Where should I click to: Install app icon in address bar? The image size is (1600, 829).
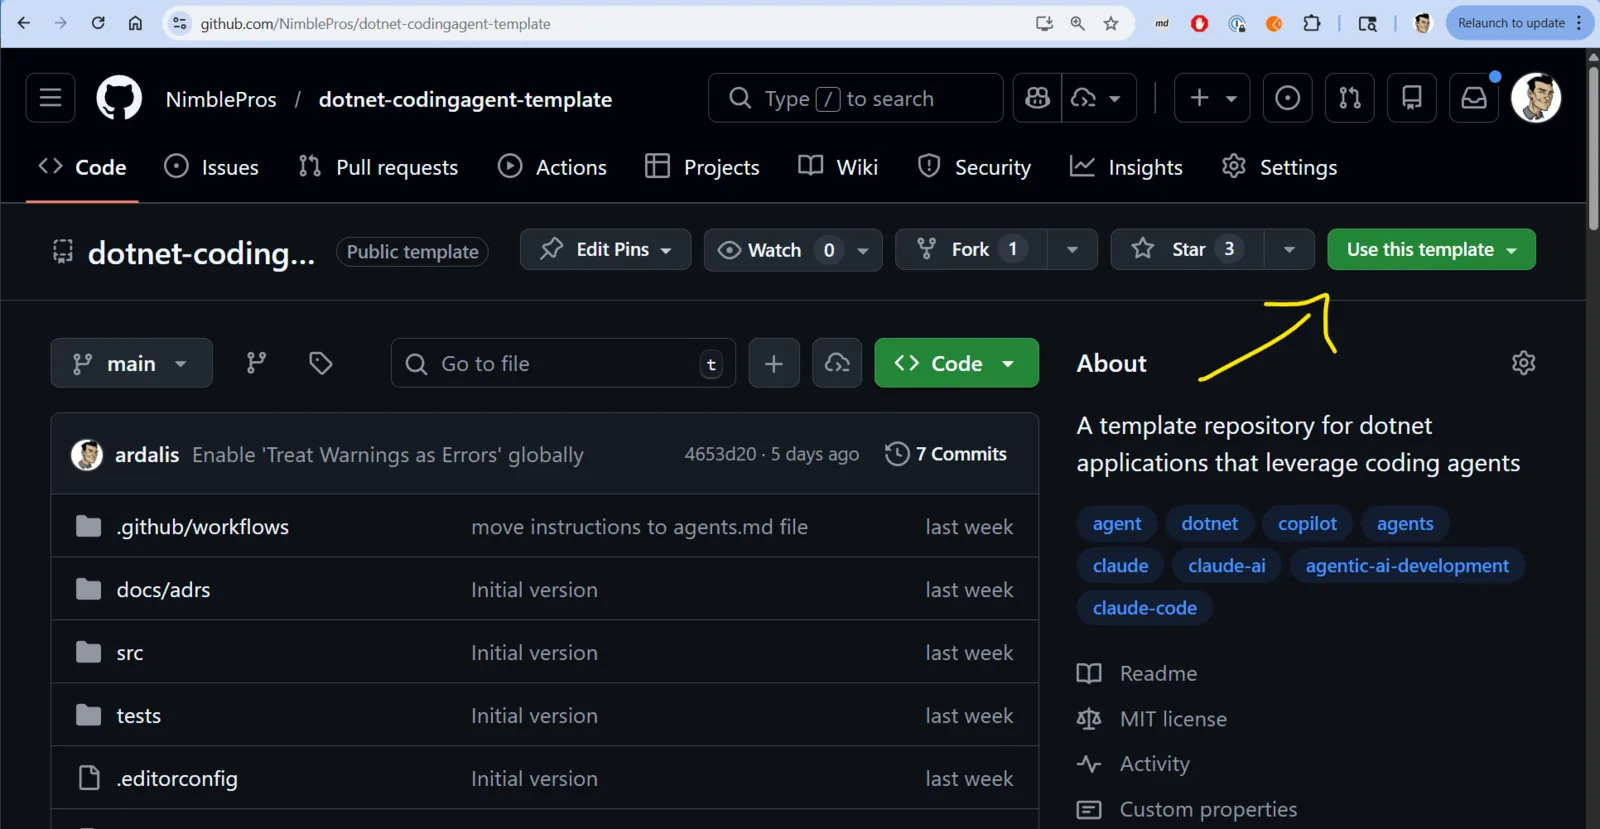point(1044,23)
